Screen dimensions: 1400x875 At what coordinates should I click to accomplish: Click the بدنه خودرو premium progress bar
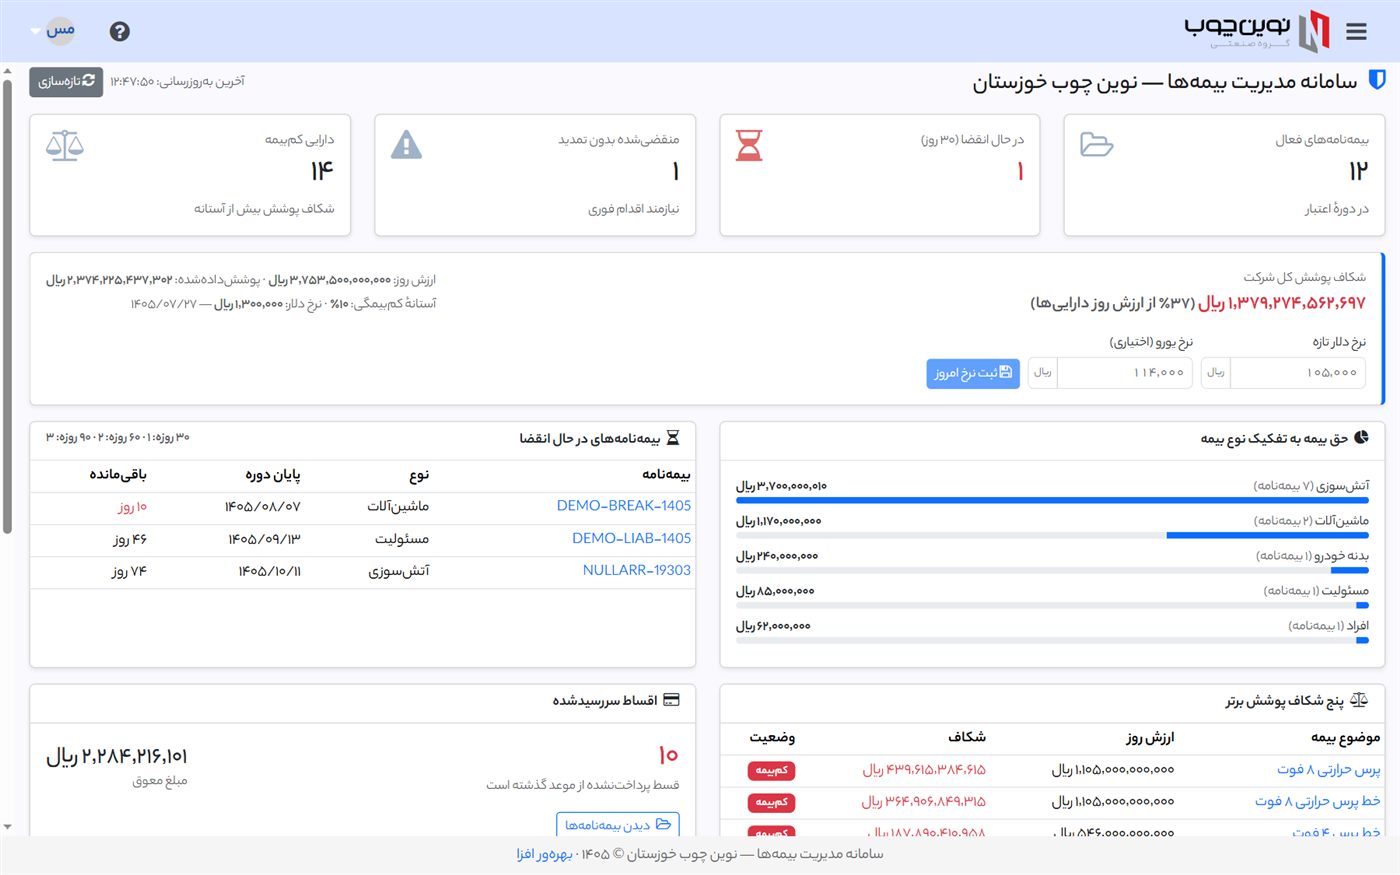click(1052, 570)
